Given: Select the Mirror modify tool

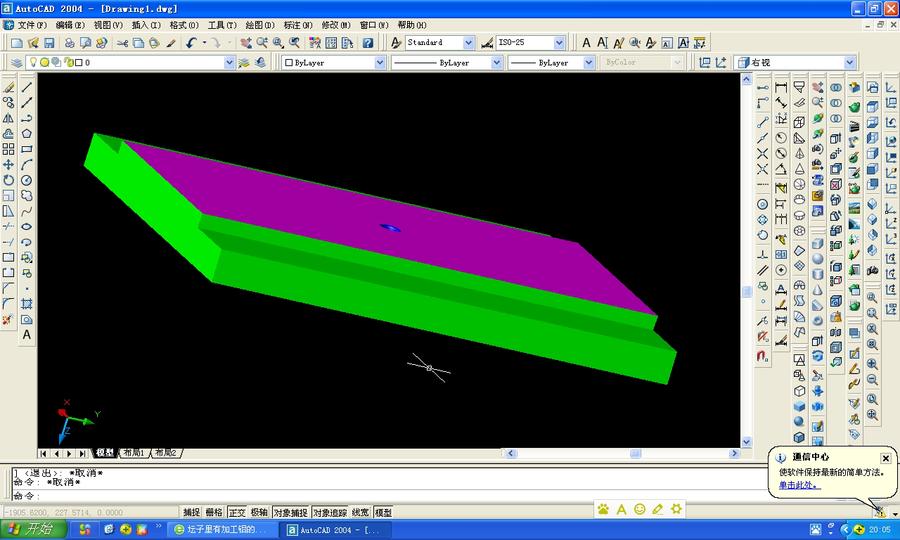Looking at the screenshot, I should coord(9,118).
